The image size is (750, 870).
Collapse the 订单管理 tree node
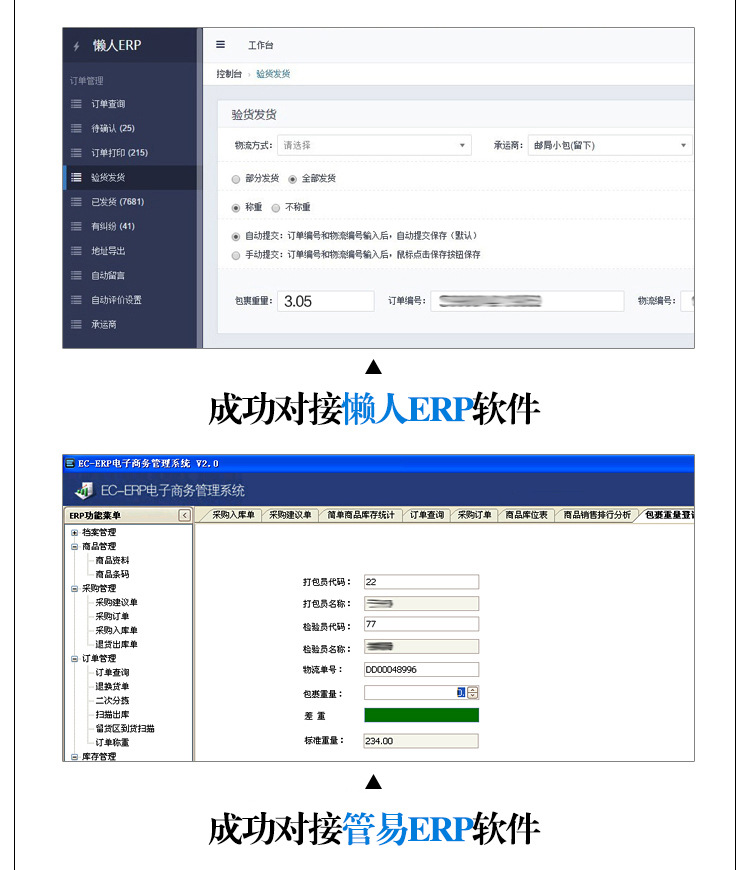(x=74, y=659)
